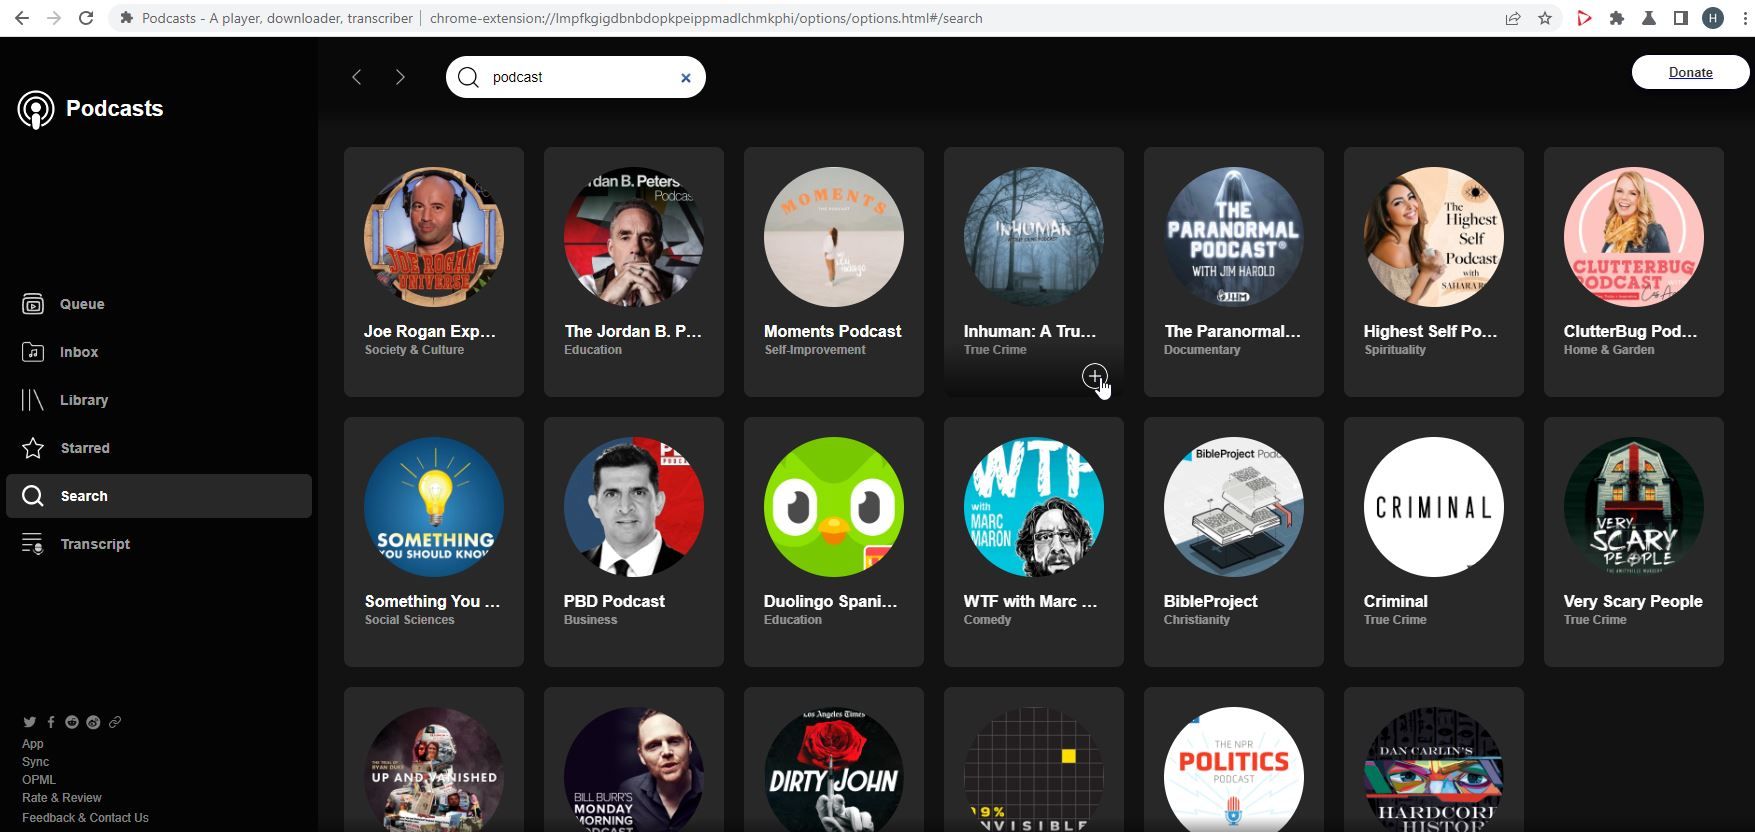Subscribe using plus icon on Inhuman card

[x=1095, y=377]
